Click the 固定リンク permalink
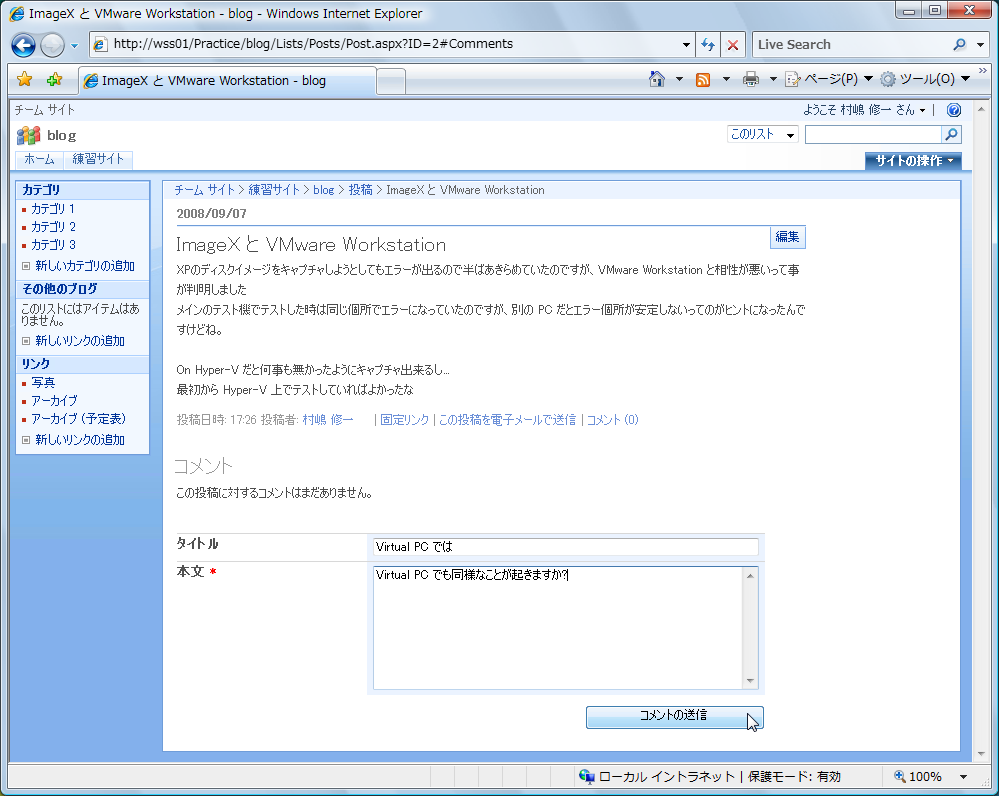The width and height of the screenshot is (999, 796). 405,419
